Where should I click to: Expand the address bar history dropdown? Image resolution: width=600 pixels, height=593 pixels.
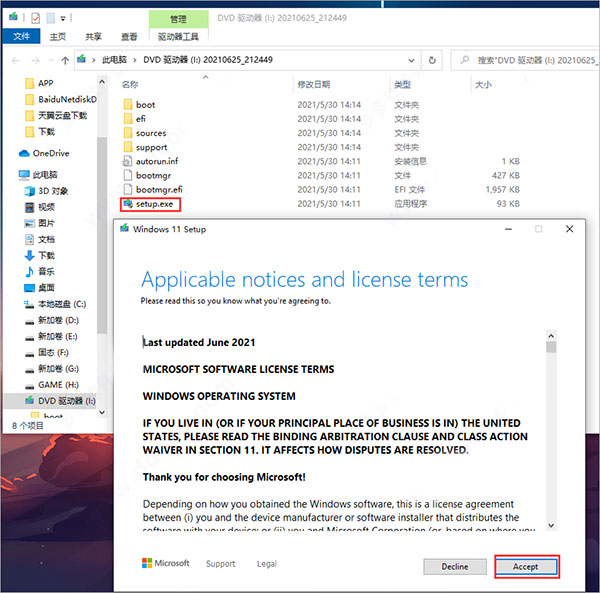[411, 60]
